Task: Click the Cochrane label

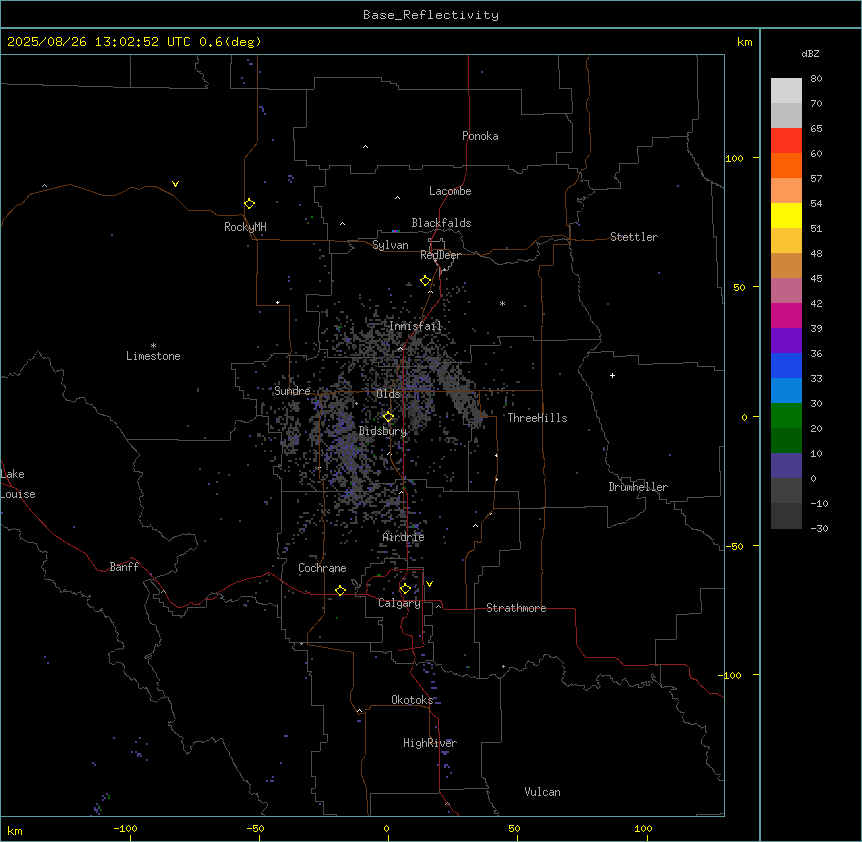Action: (x=322, y=568)
